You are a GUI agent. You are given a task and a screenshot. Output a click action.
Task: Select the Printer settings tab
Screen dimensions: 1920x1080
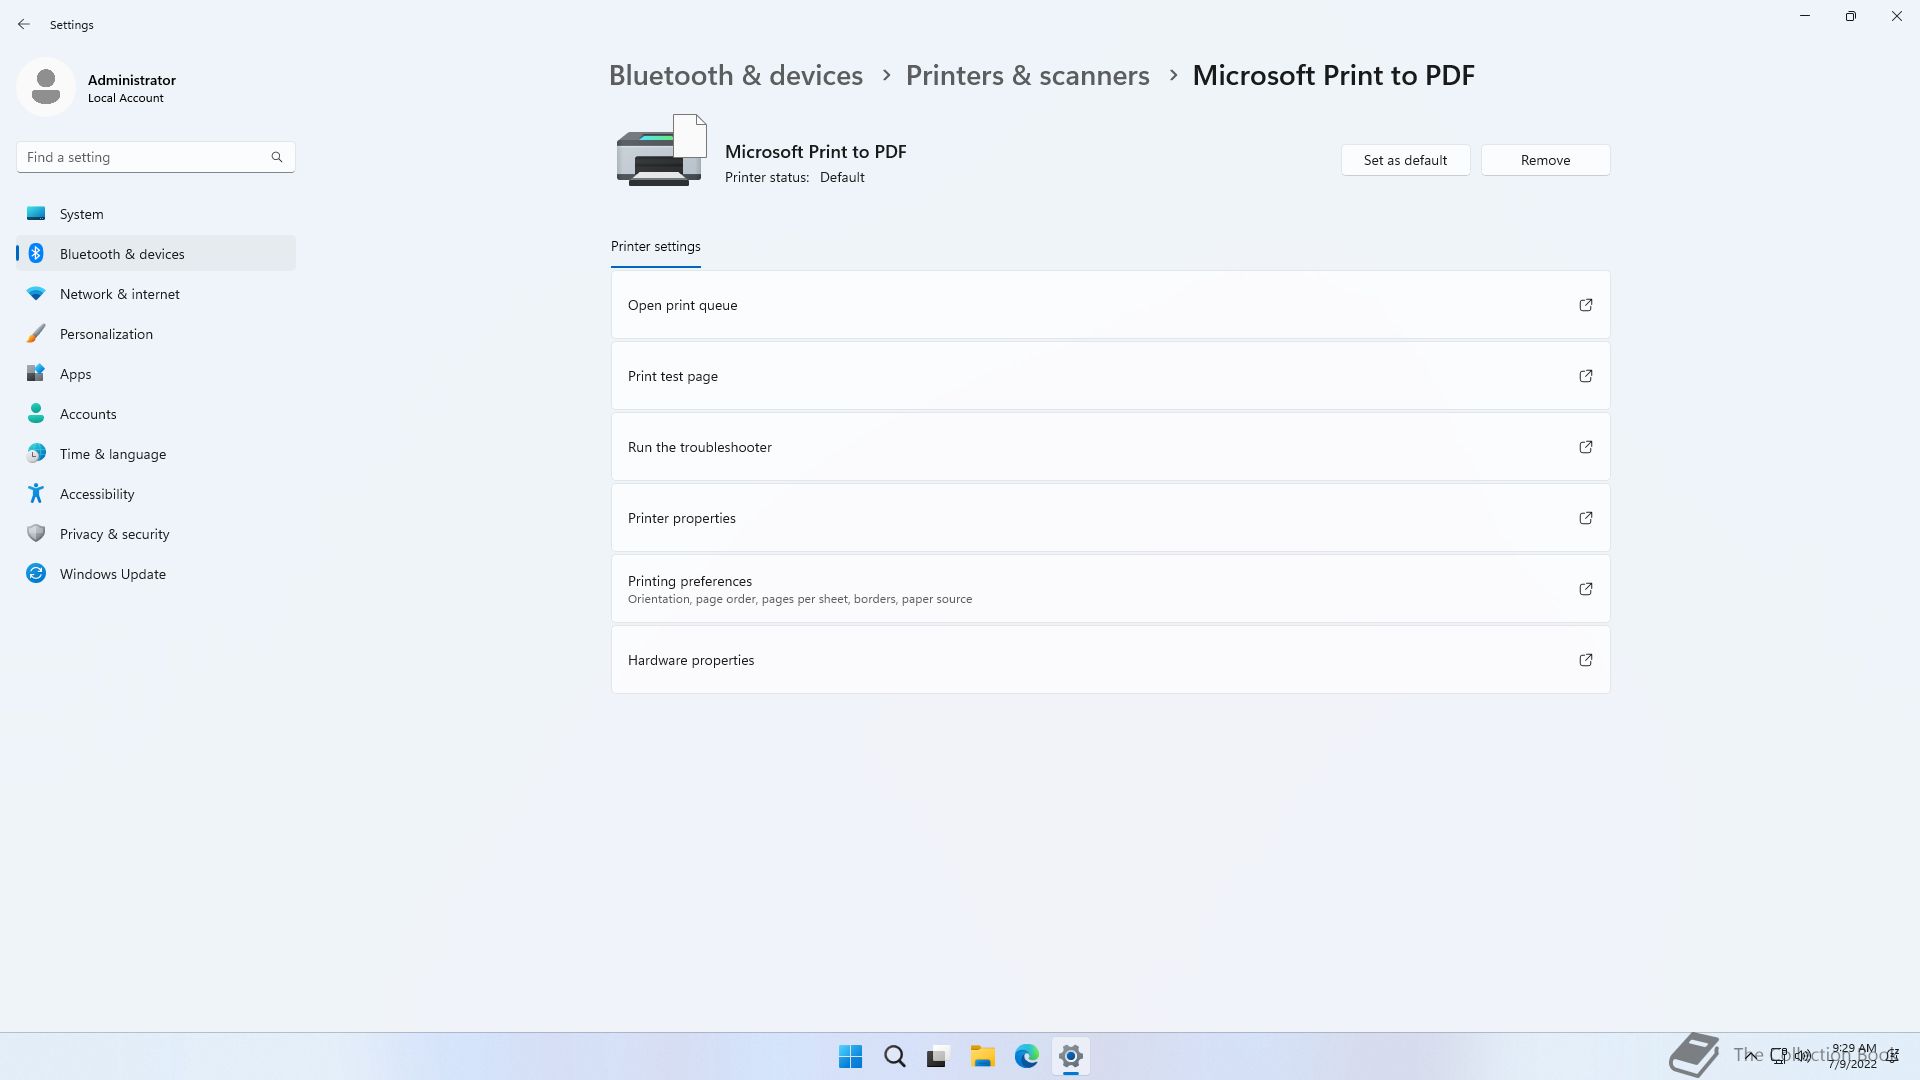656,247
